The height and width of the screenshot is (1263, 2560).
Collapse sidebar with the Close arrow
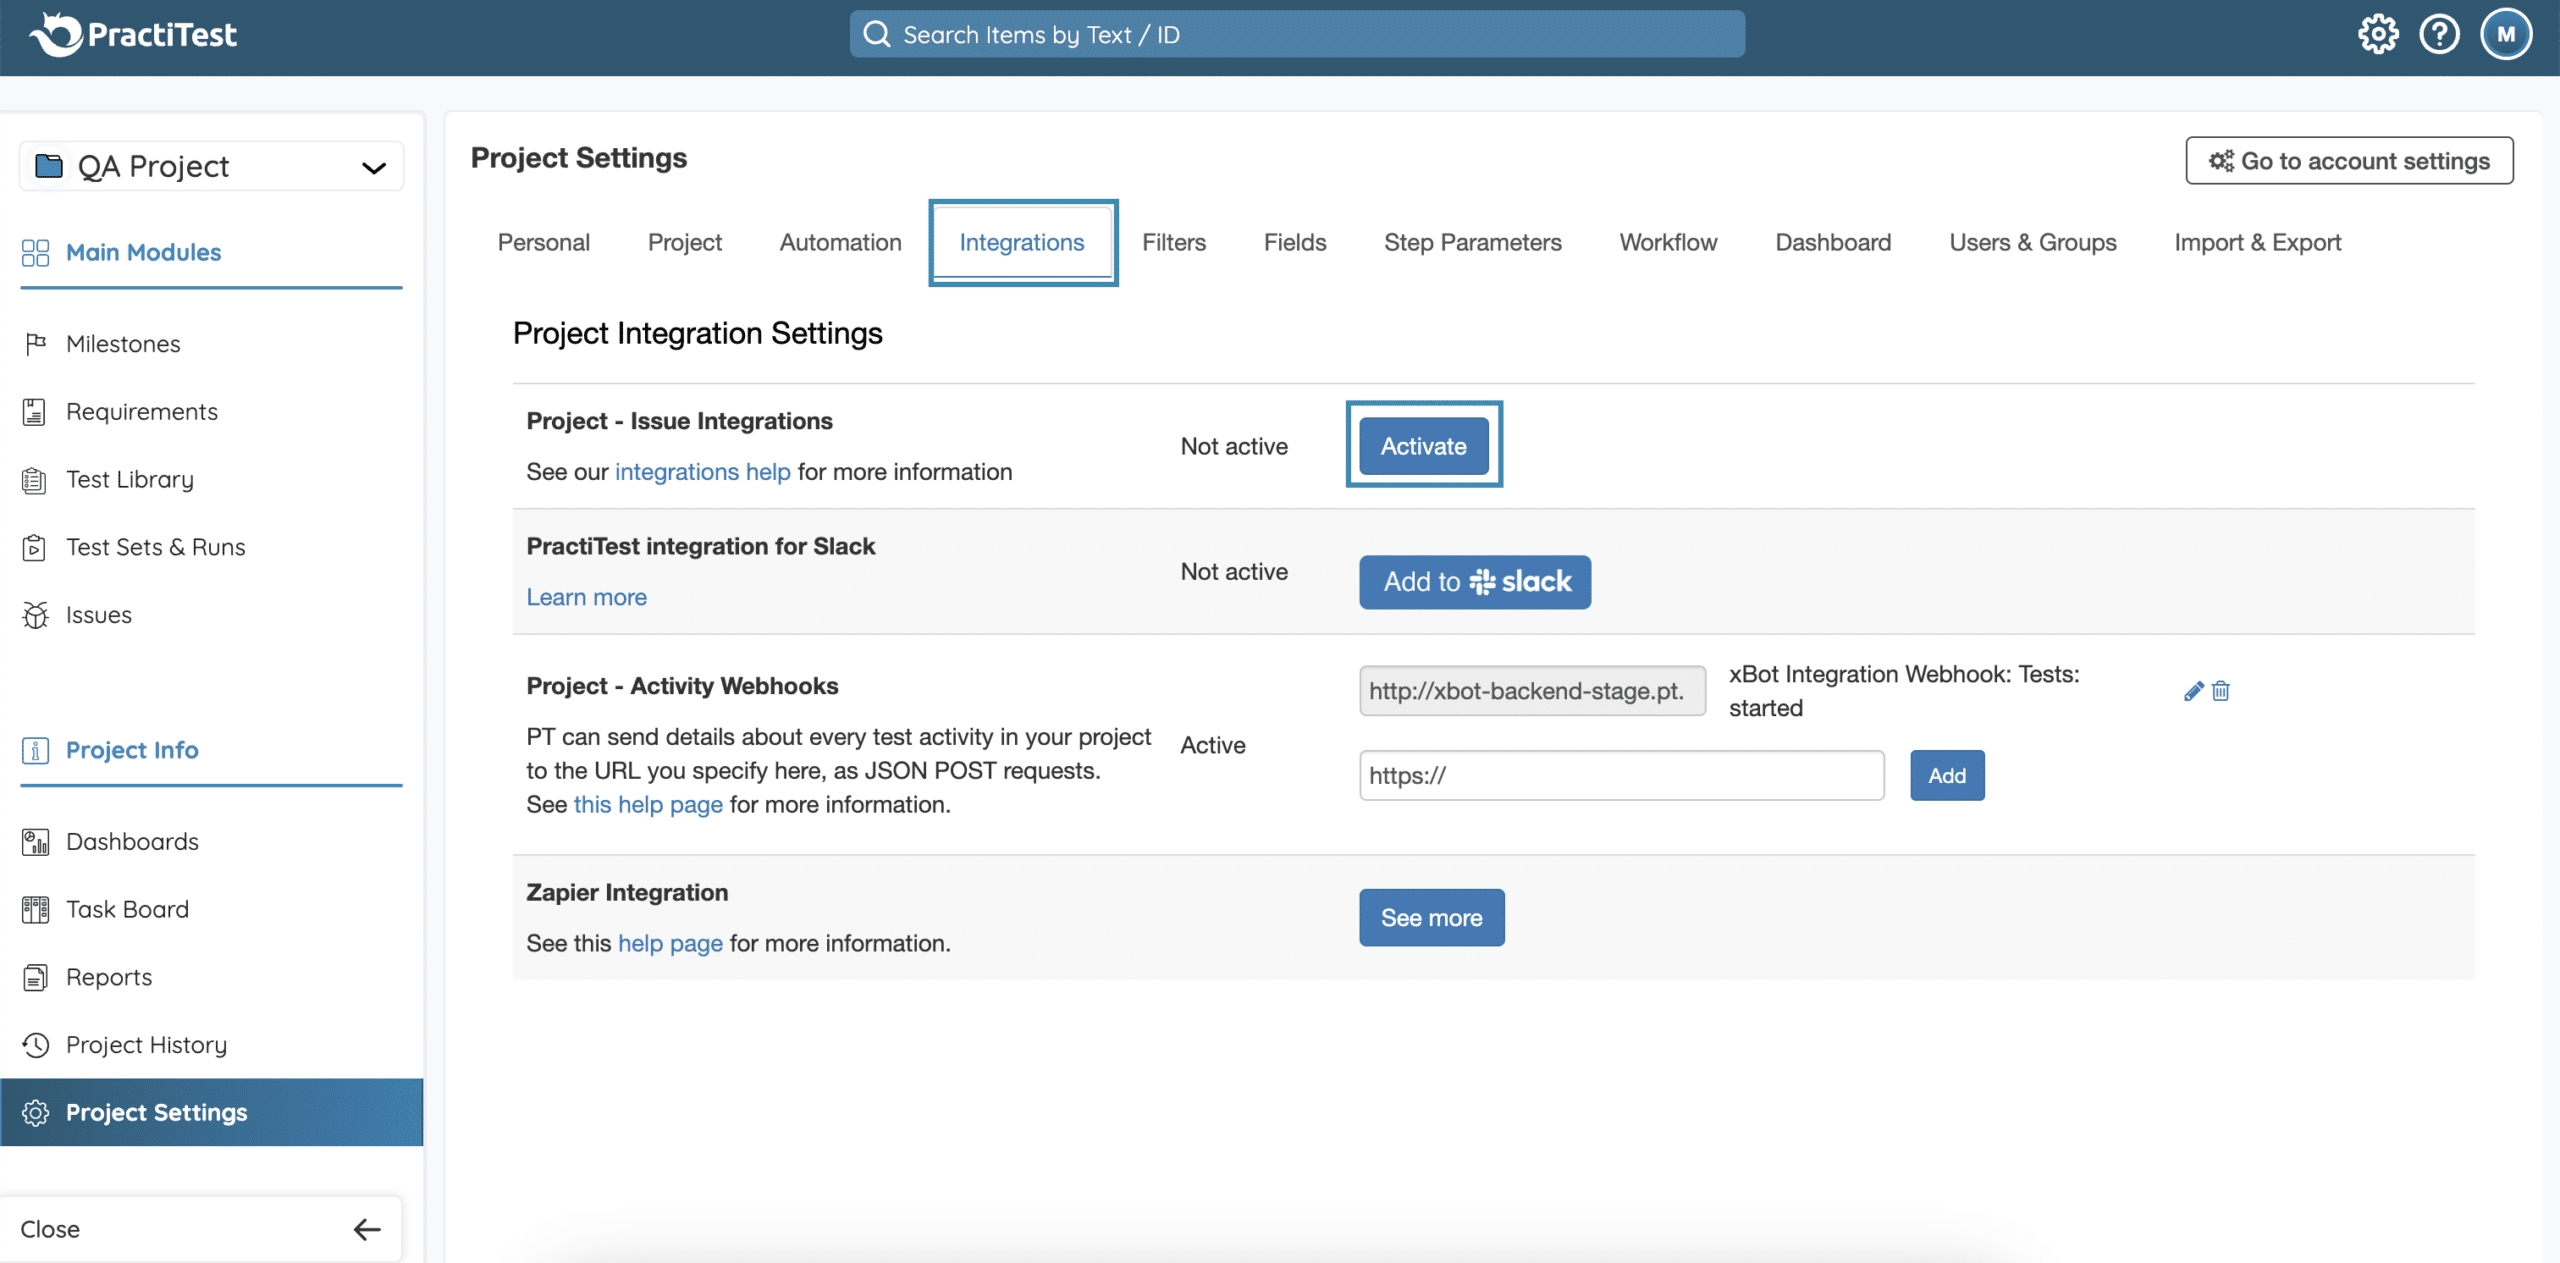[x=367, y=1229]
